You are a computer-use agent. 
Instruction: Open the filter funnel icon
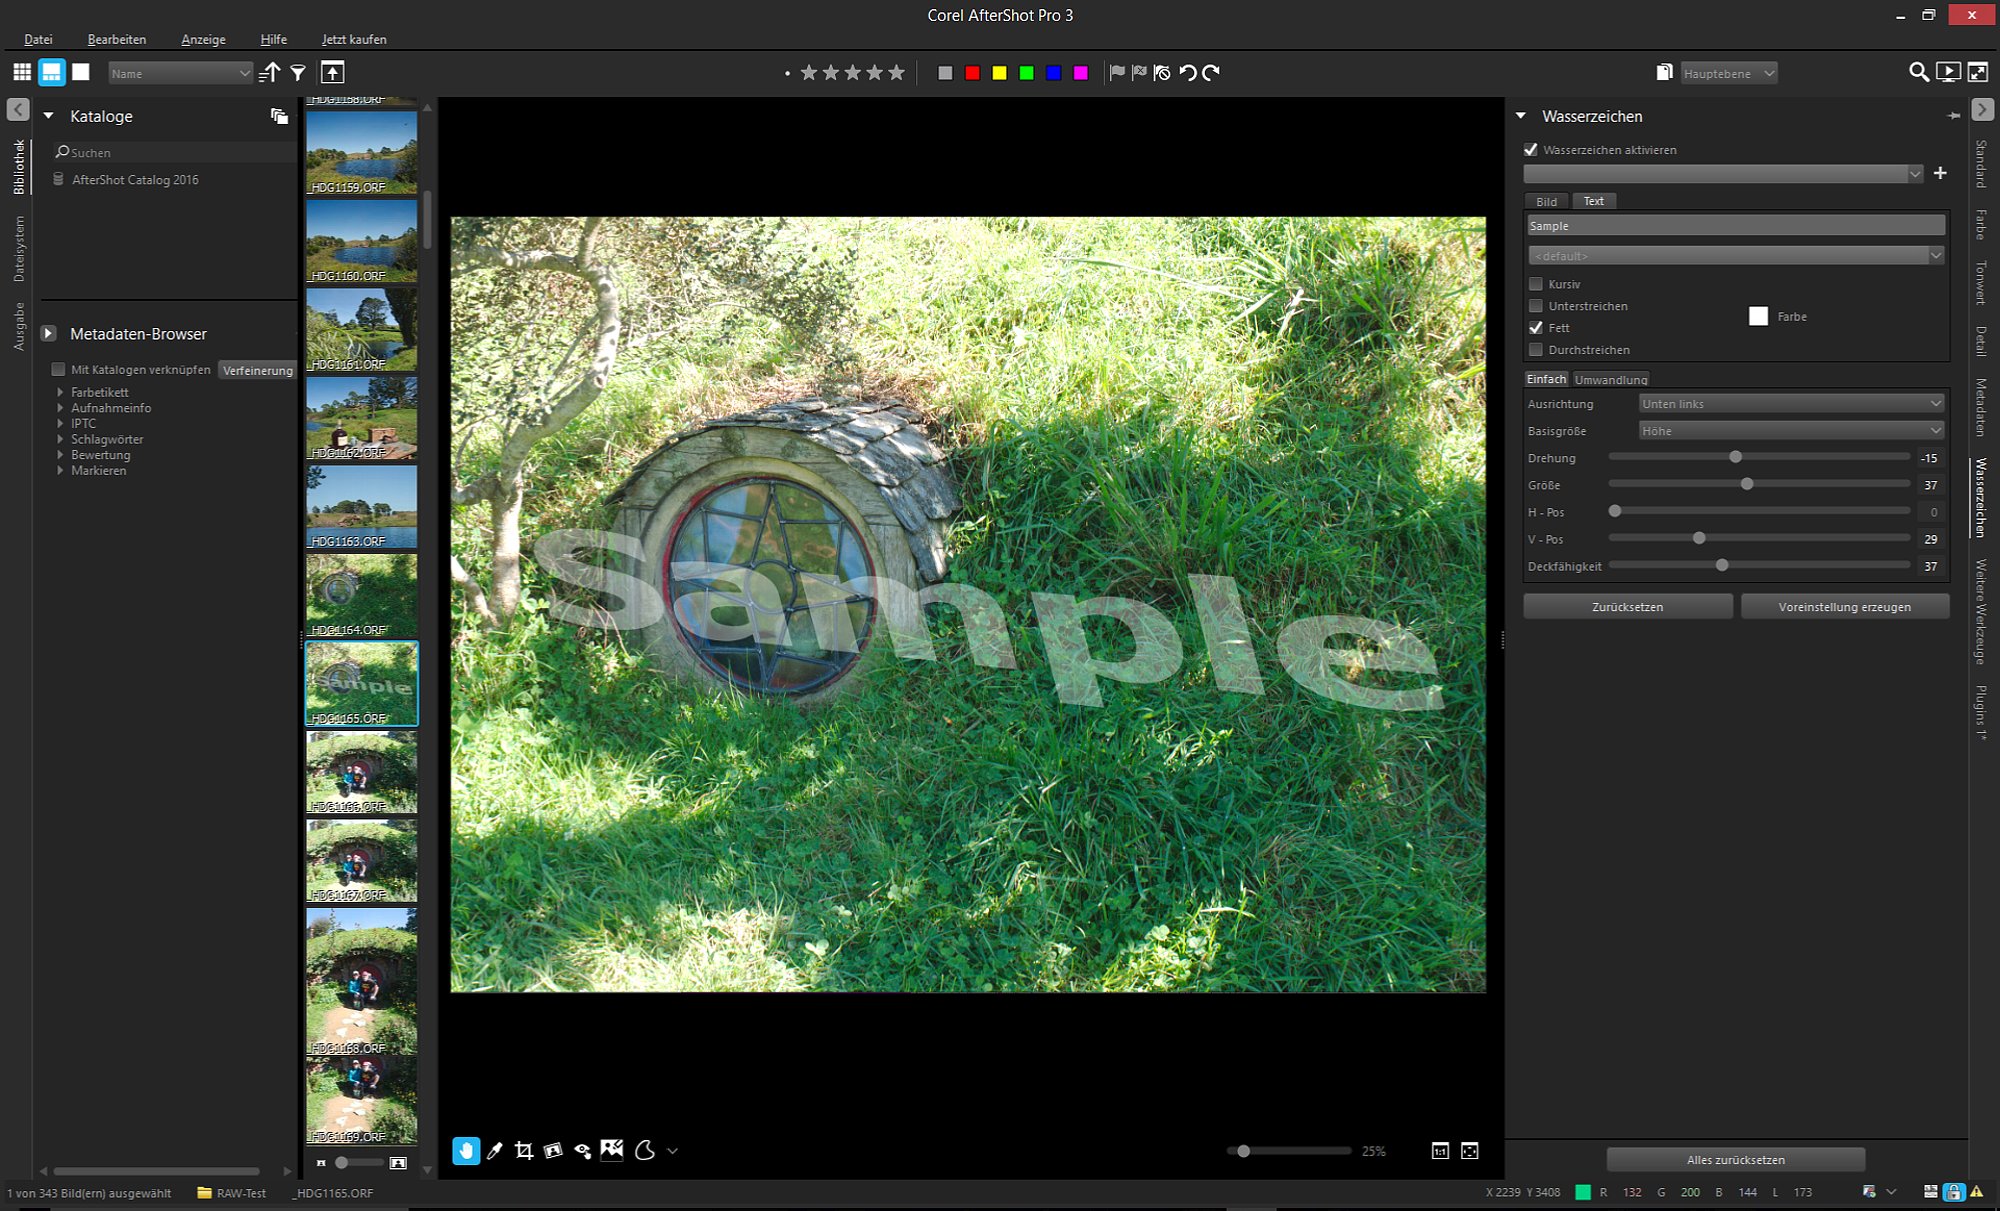click(x=298, y=72)
